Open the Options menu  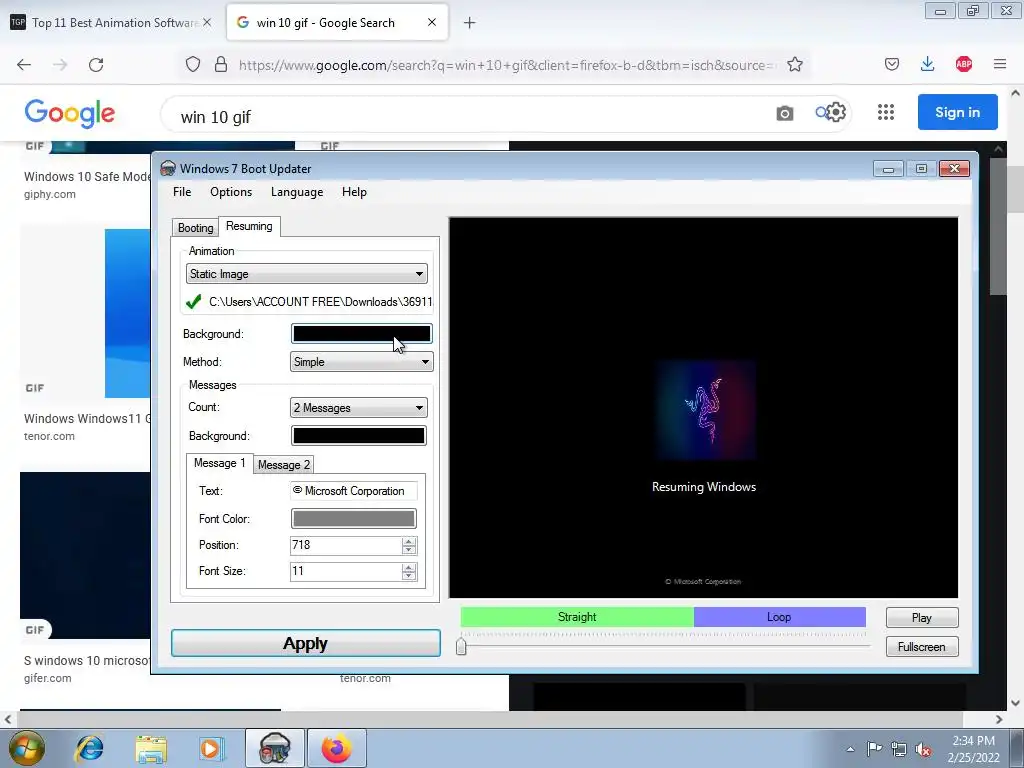pyautogui.click(x=231, y=192)
